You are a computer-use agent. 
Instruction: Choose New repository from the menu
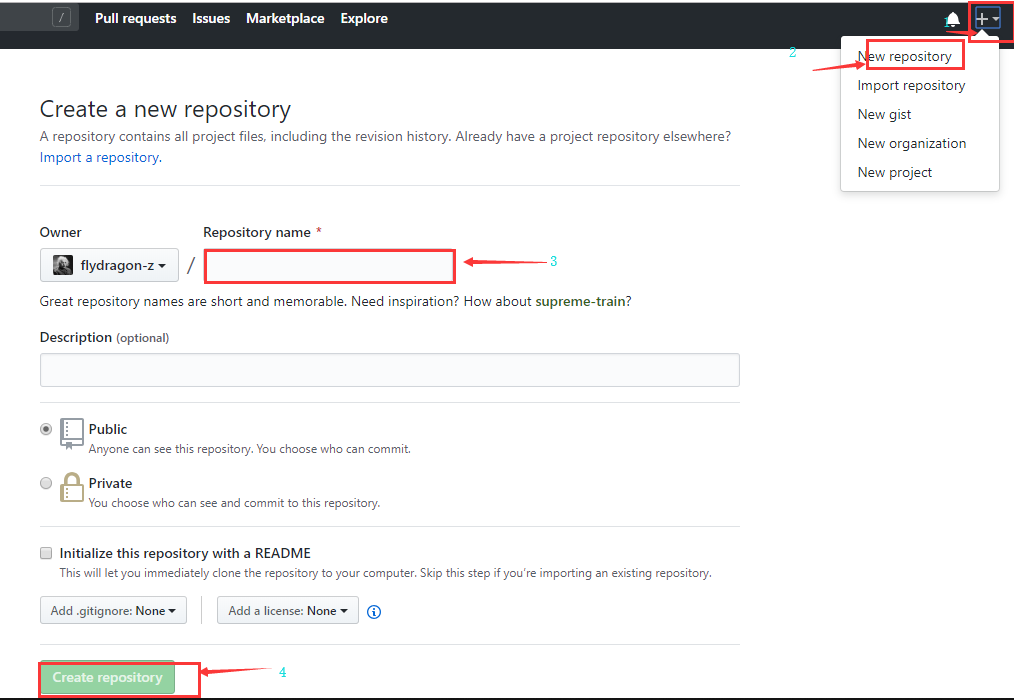(905, 56)
